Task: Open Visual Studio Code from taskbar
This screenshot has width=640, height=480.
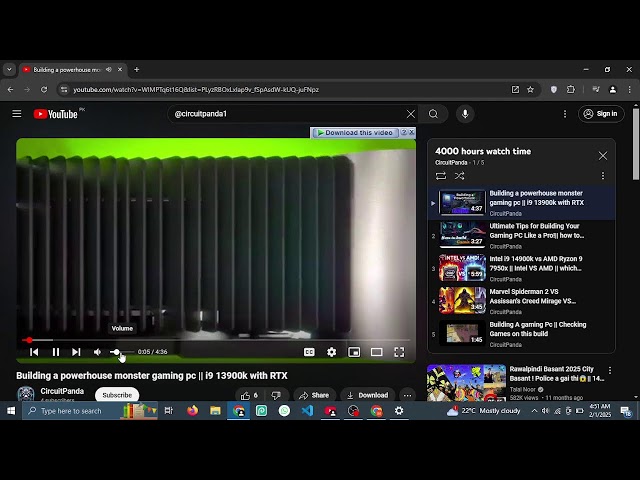Action: coord(307,411)
